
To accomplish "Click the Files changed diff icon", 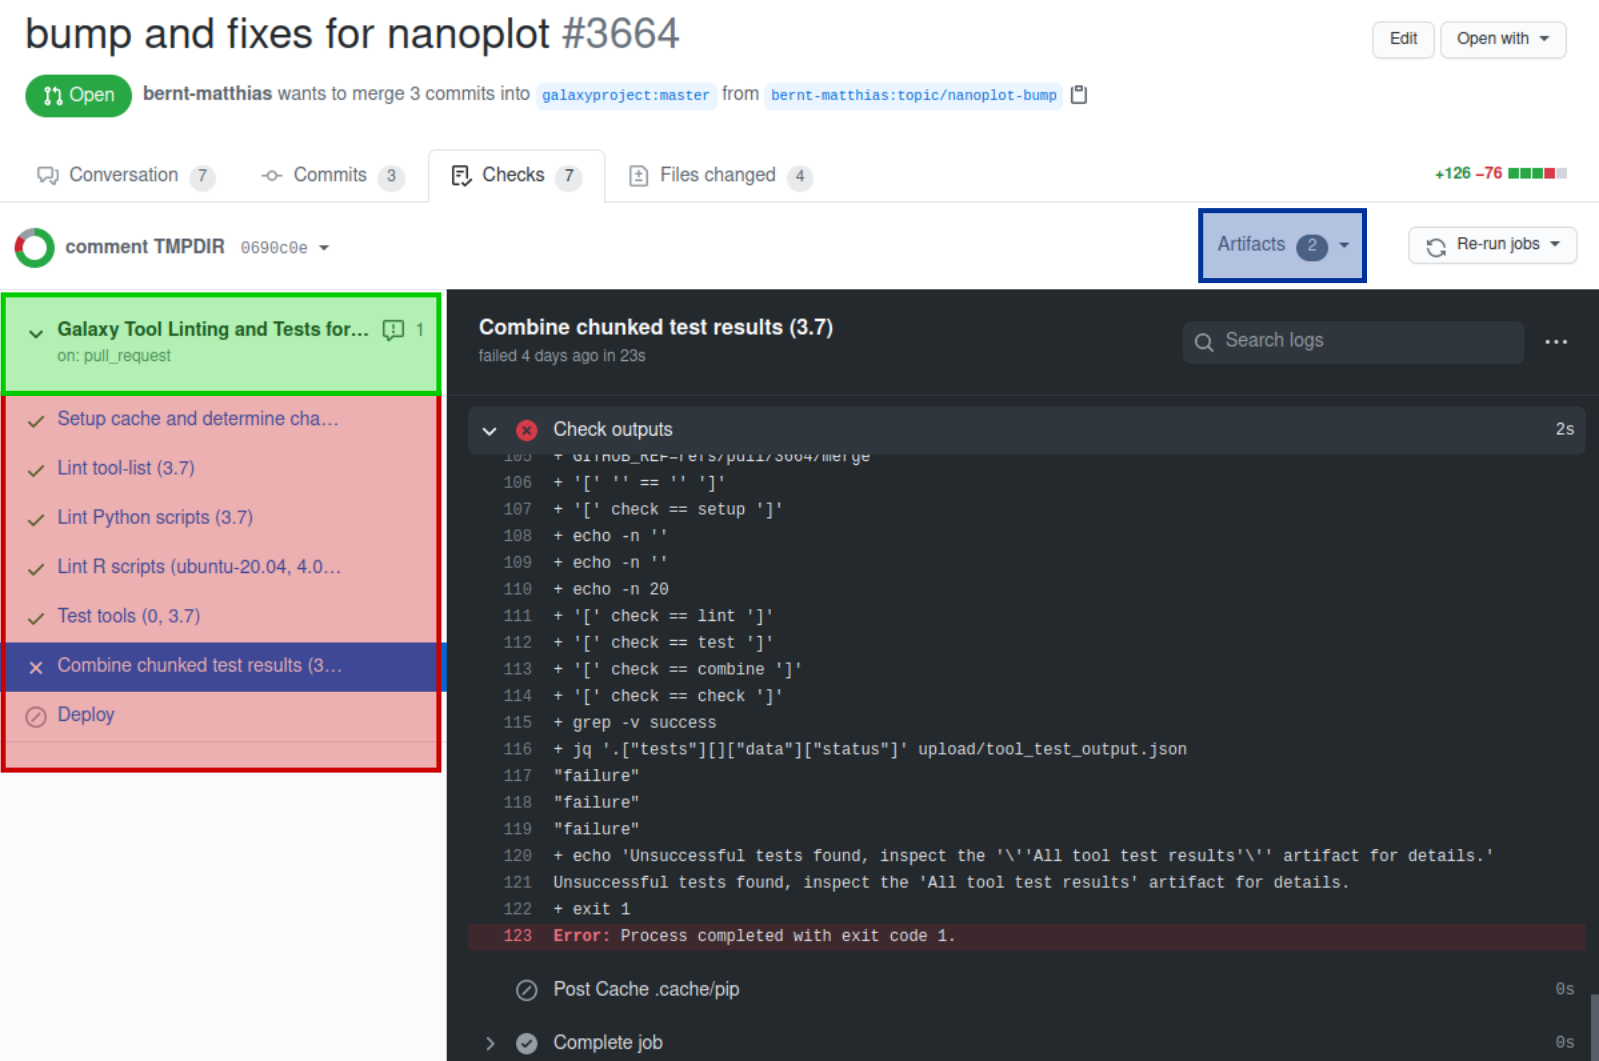I will pos(638,176).
